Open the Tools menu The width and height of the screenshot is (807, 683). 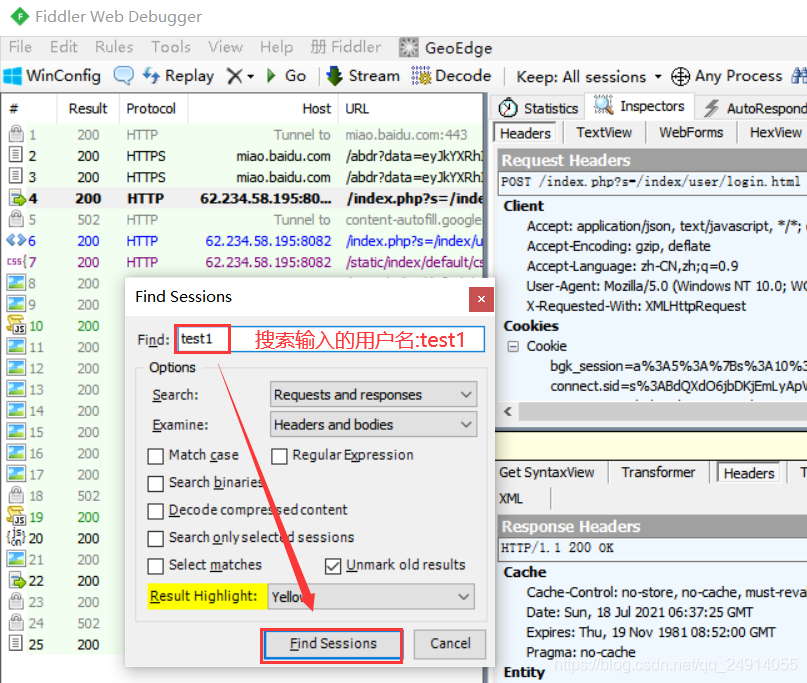pos(171,47)
